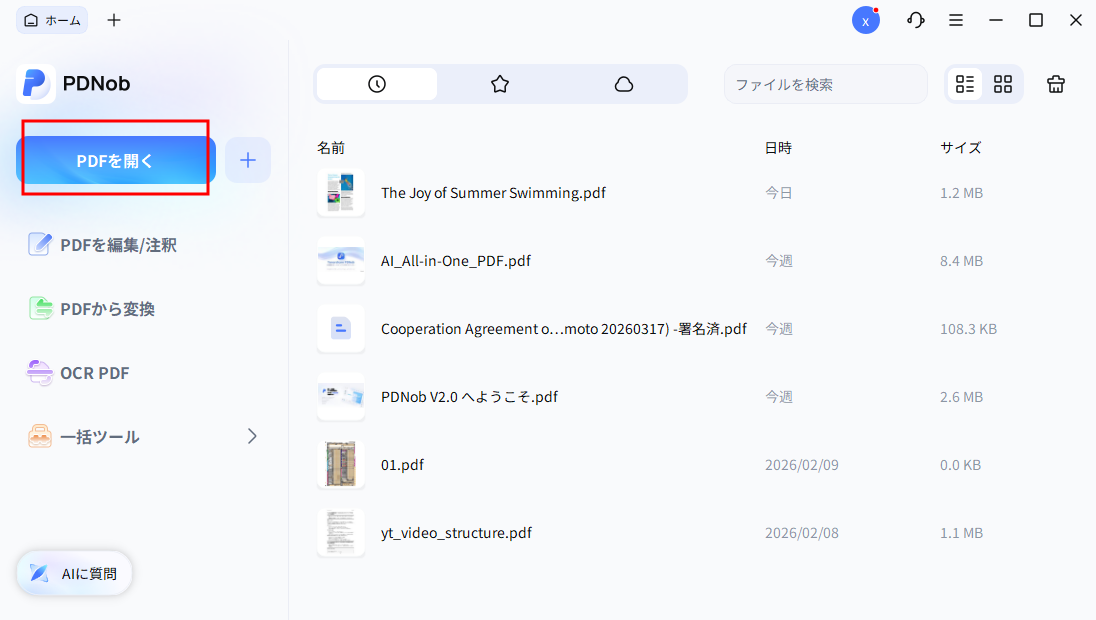The width and height of the screenshot is (1096, 620).
Task: Show recent files via the clock toggle
Action: (x=376, y=84)
